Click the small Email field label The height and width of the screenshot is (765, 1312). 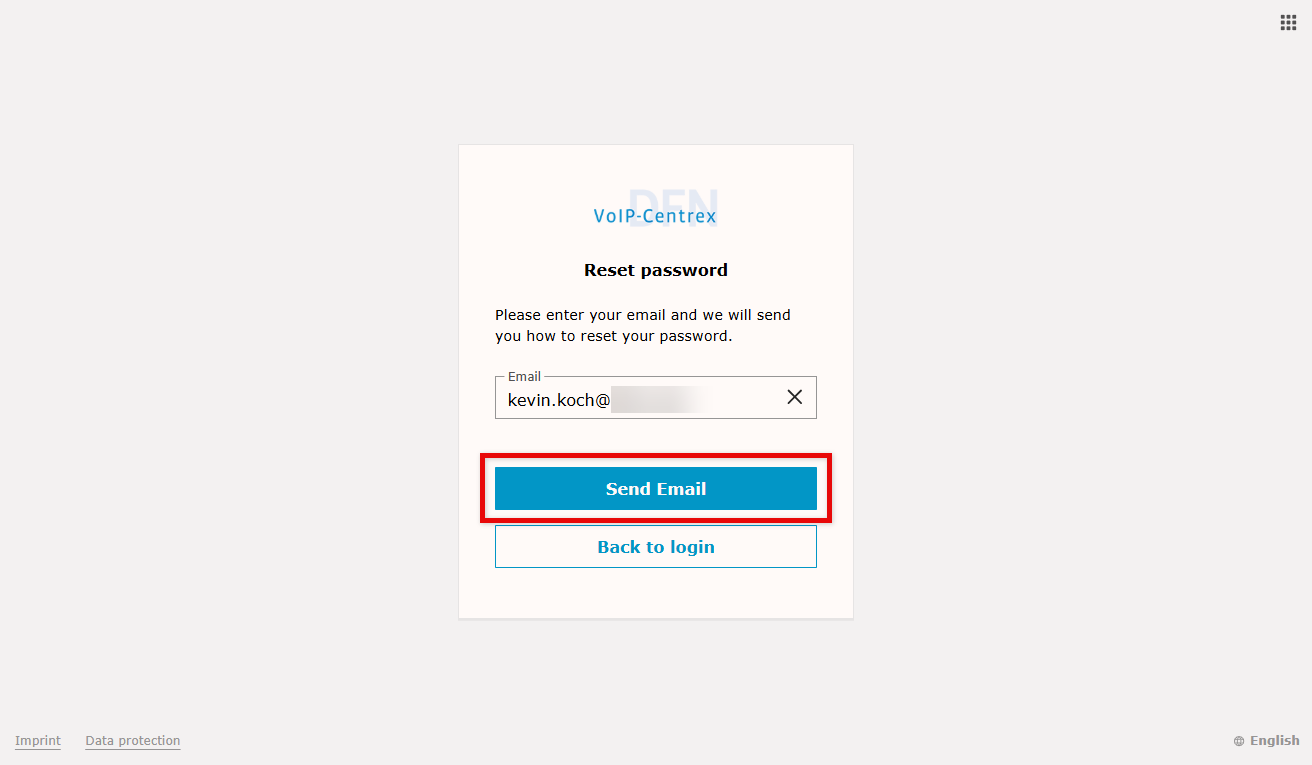pos(524,377)
